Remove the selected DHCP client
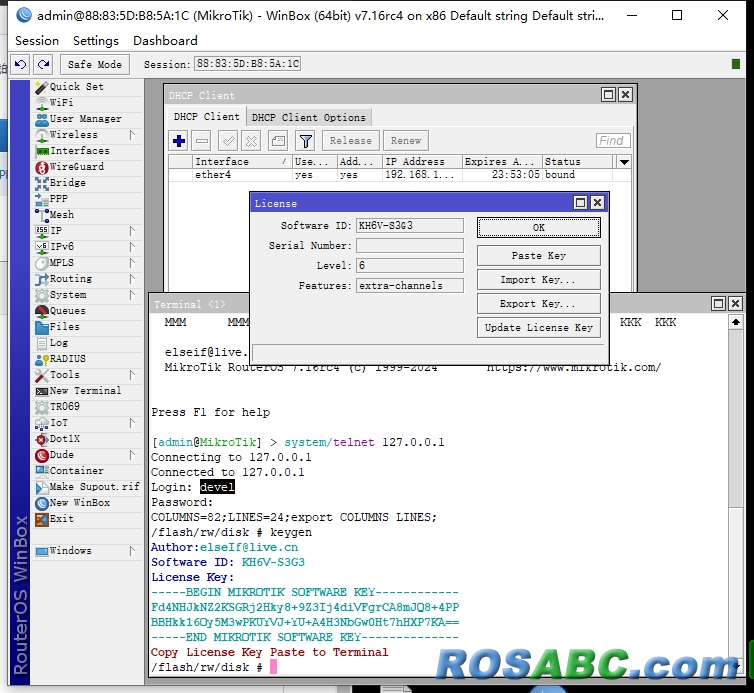 coord(202,141)
